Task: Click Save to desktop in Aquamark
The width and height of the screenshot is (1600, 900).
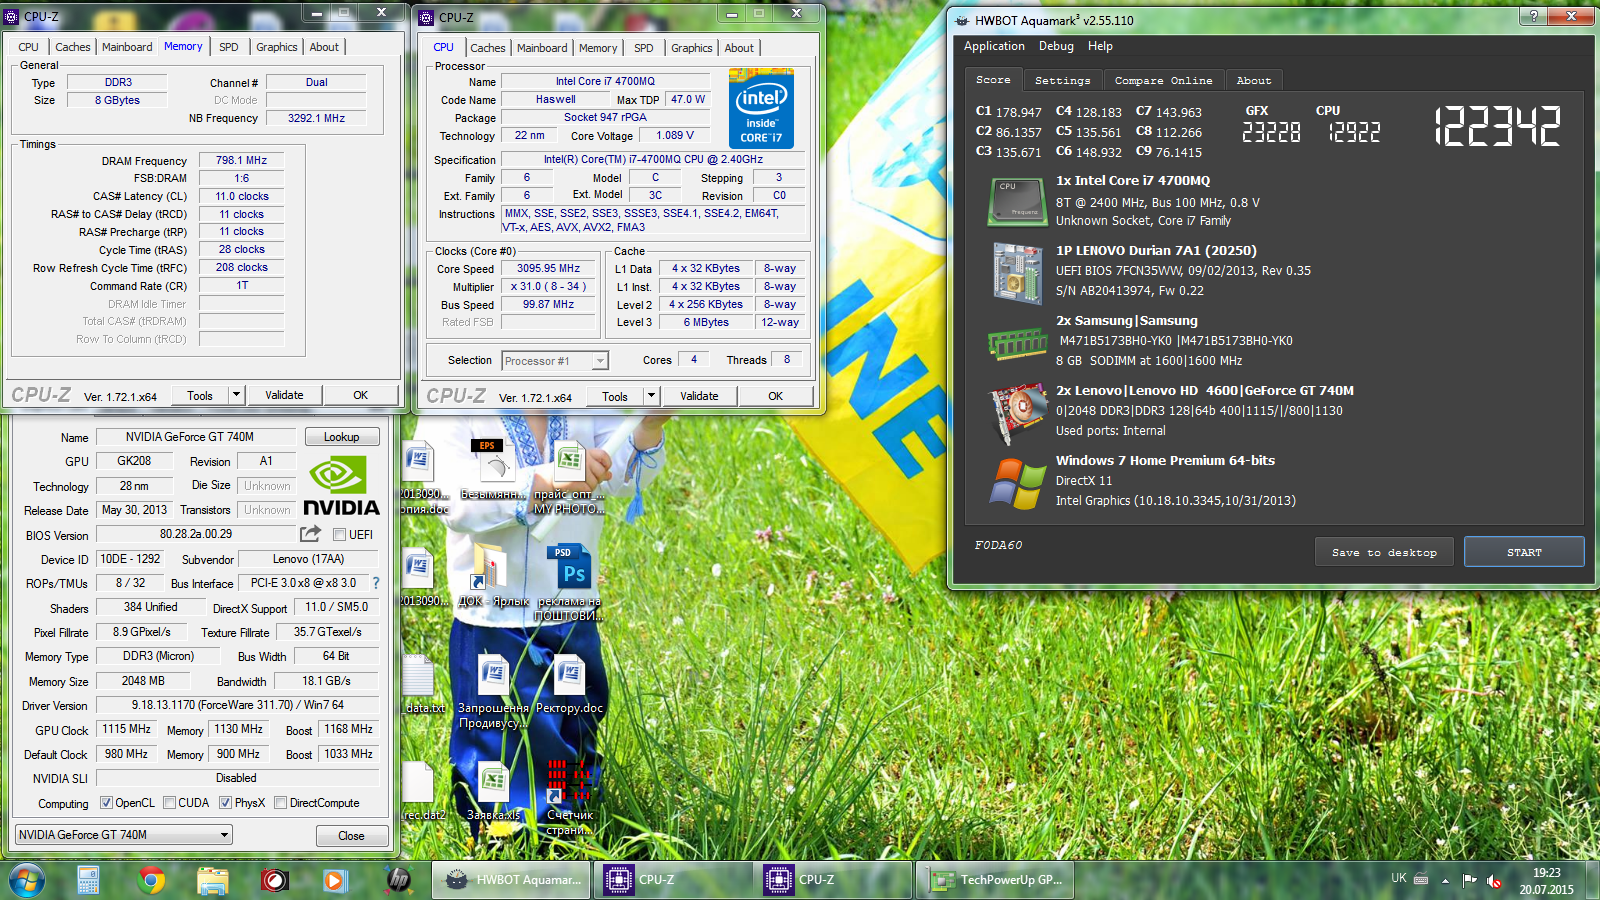Action: click(1384, 552)
